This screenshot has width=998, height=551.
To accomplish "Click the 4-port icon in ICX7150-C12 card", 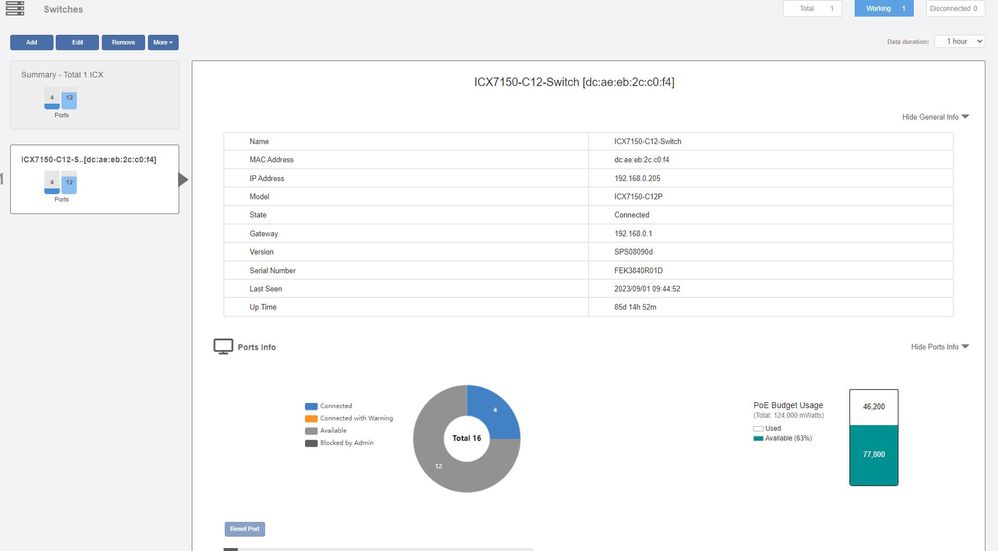I will (x=51, y=183).
